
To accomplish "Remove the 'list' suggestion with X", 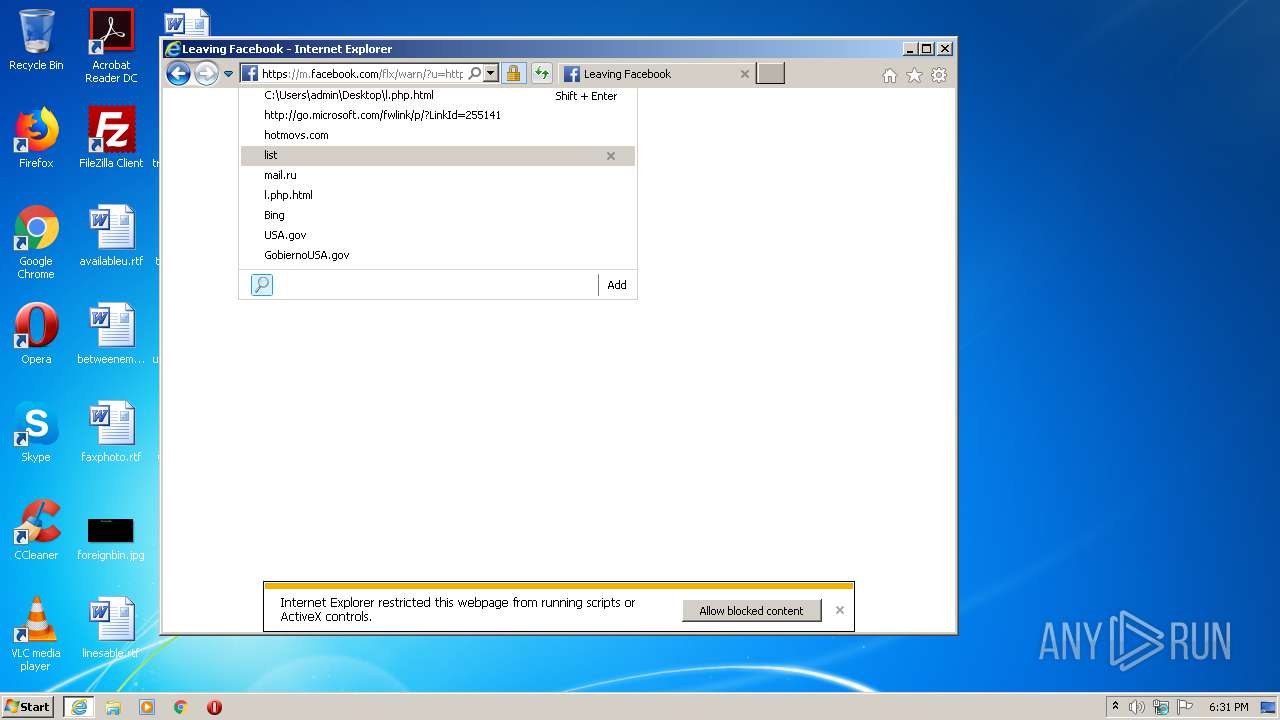I will coord(611,156).
